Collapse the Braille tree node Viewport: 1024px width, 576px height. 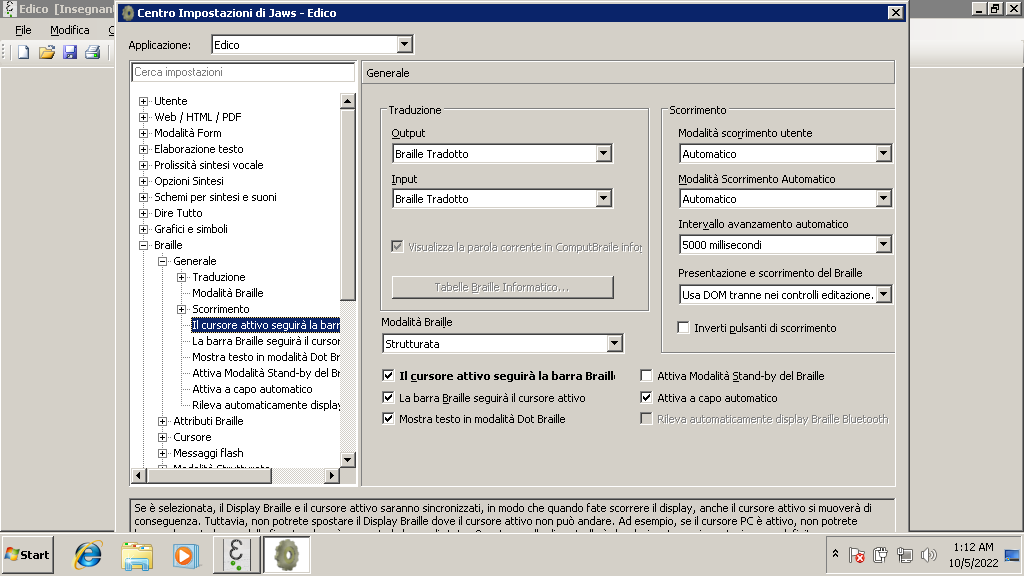144,246
